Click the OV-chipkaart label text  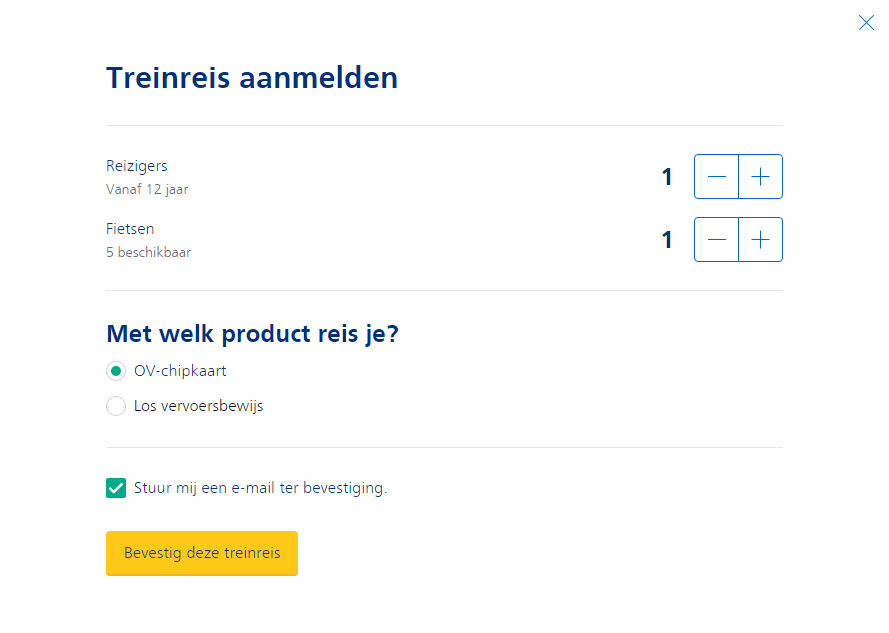coord(180,371)
